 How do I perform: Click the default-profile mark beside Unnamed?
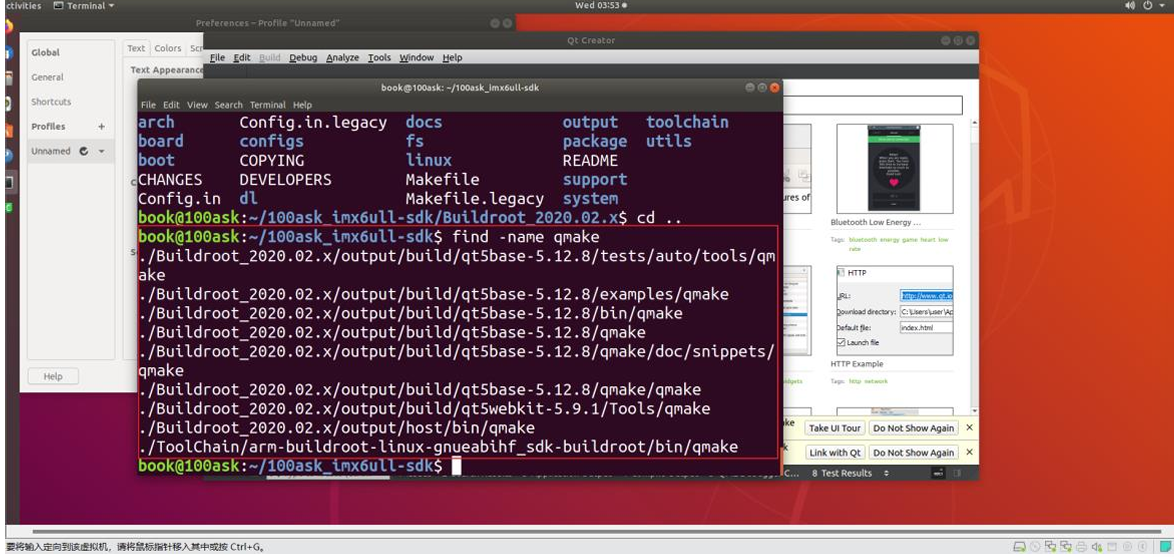[x=84, y=151]
